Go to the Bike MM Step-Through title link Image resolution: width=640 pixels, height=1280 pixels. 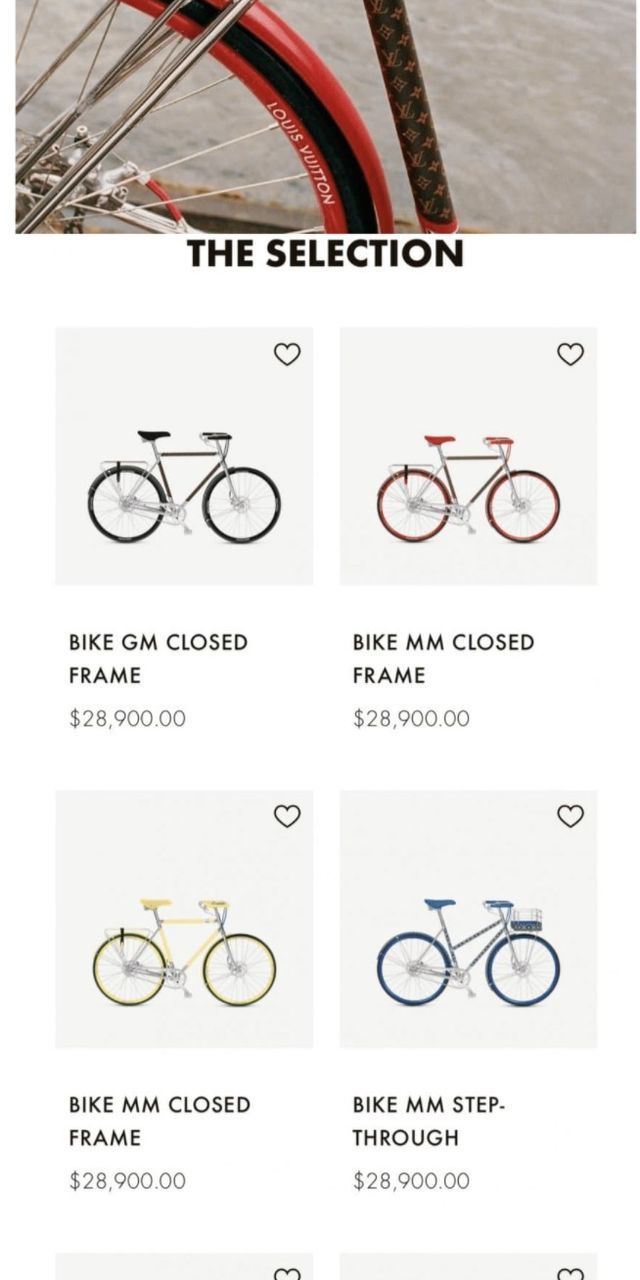pos(428,1120)
